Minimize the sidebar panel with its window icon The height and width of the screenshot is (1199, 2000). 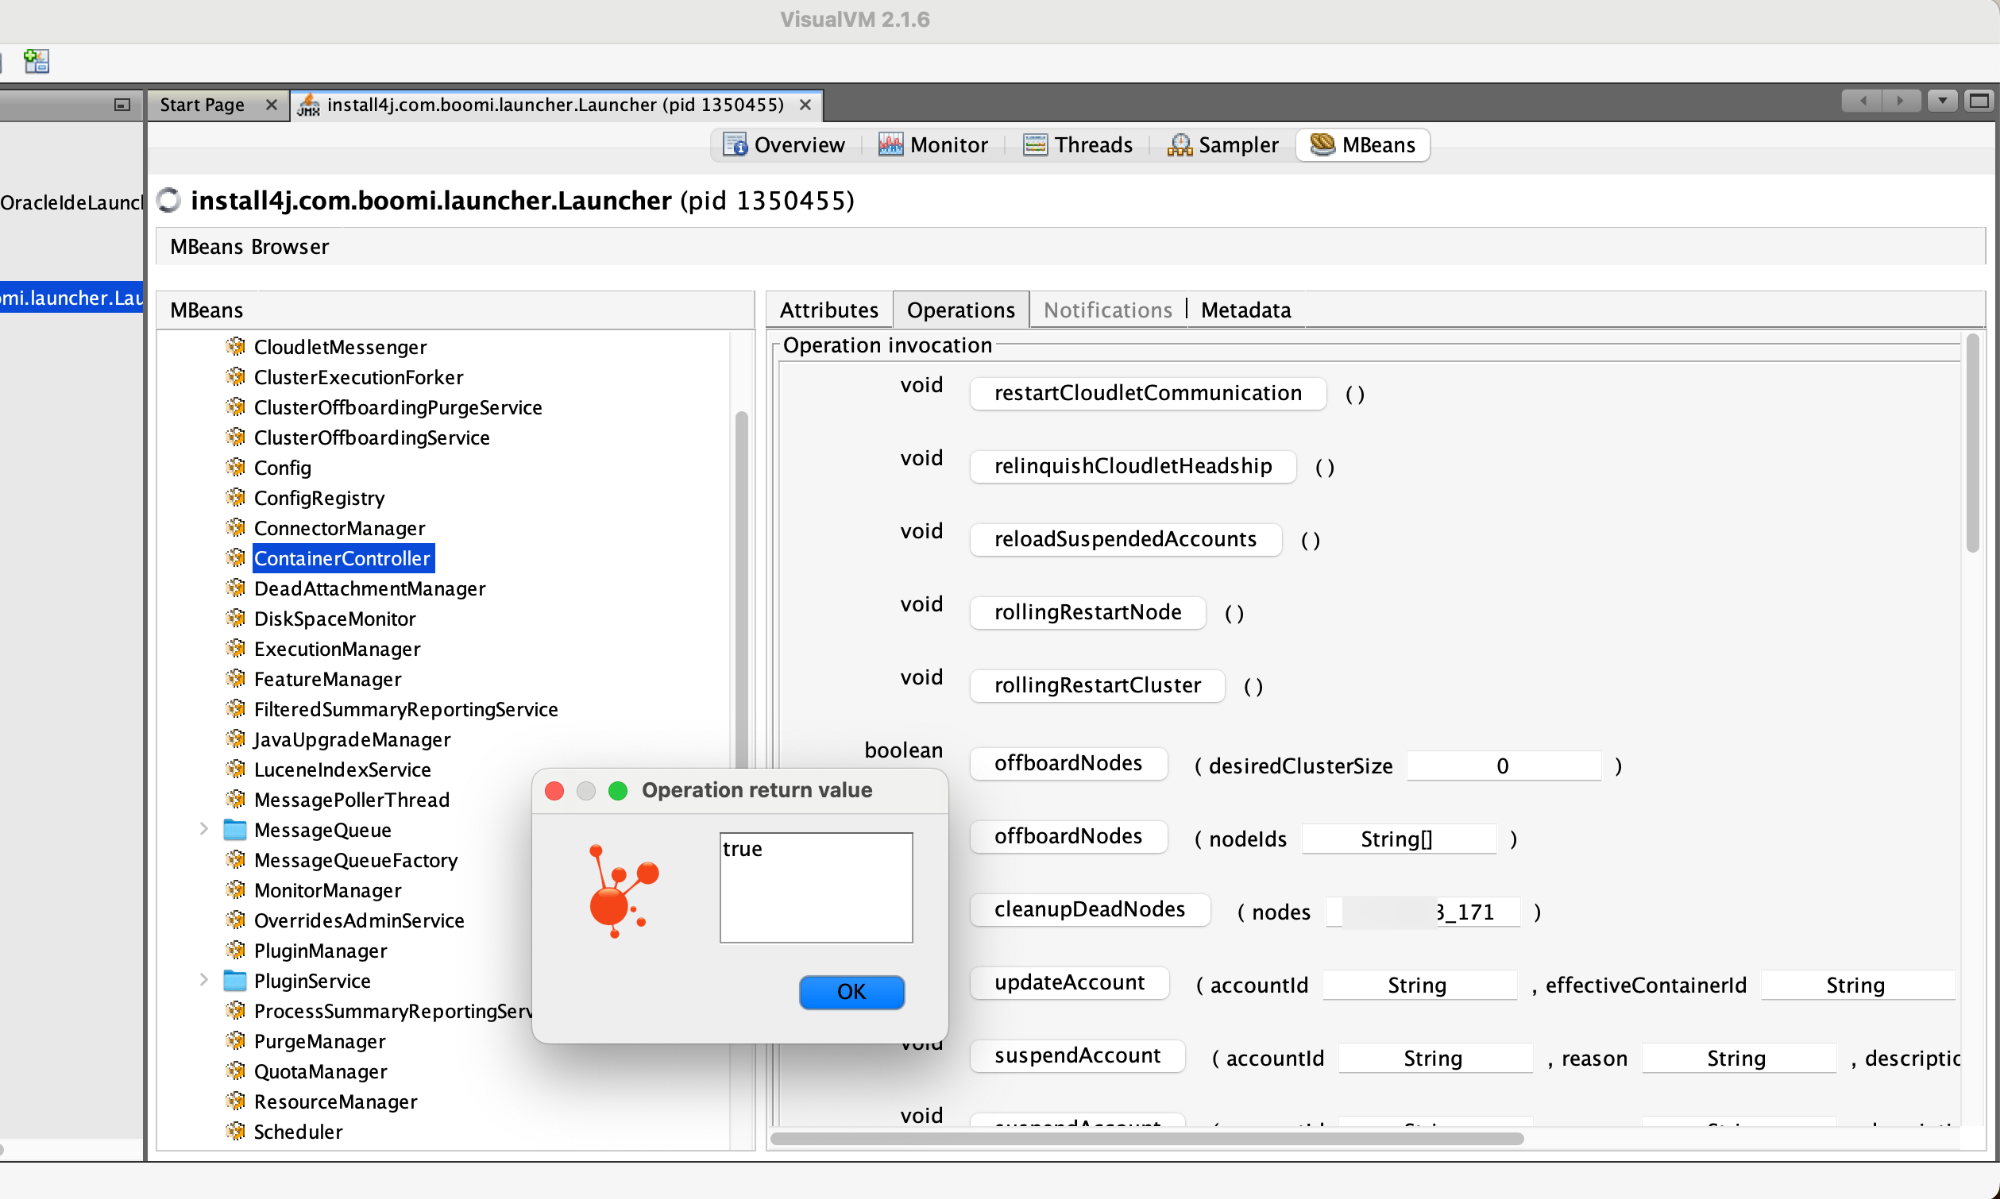122,104
